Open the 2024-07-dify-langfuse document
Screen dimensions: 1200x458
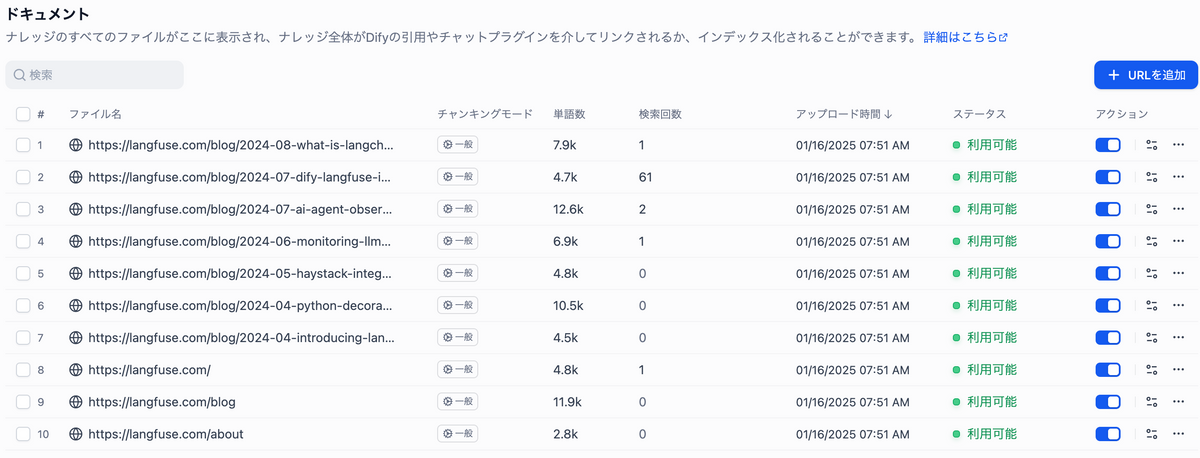[239, 177]
